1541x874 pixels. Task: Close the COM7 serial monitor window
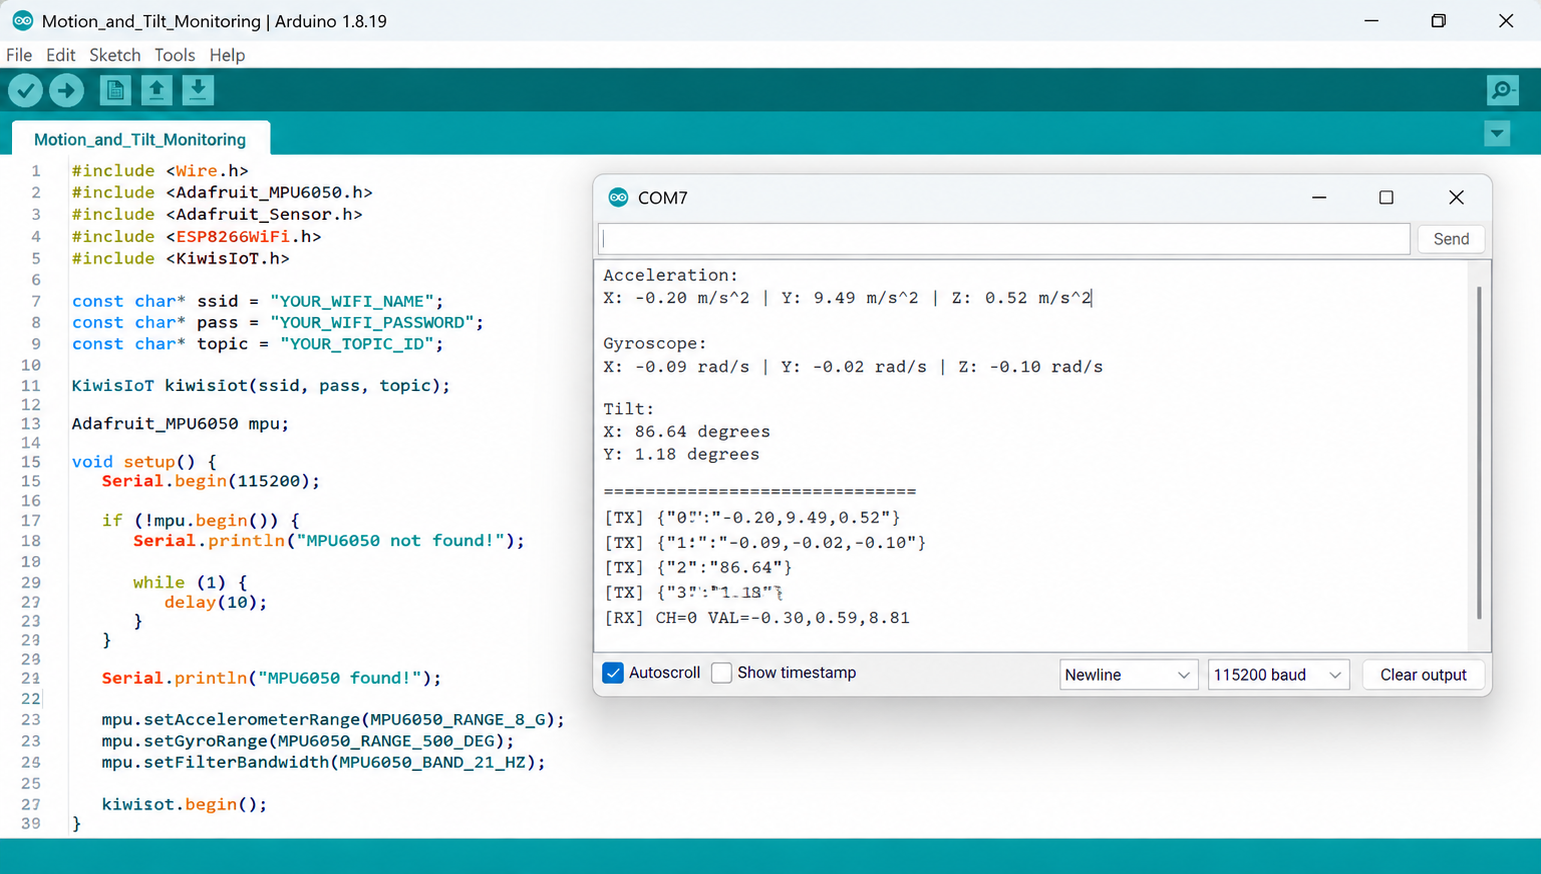1456,197
